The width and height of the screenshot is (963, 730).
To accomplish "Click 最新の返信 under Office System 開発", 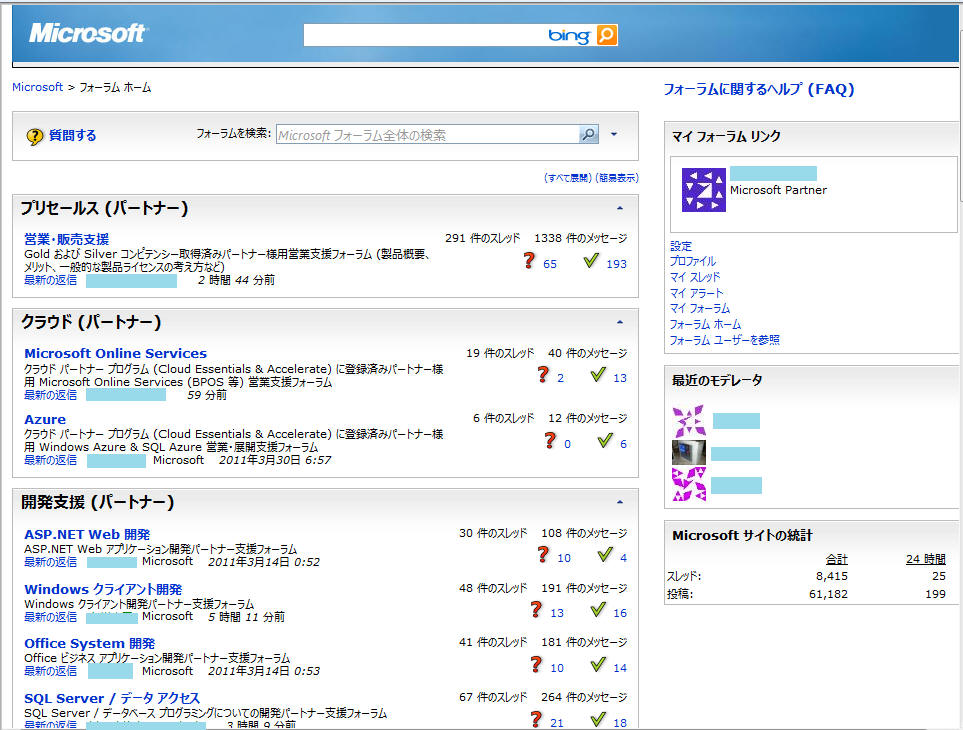I will (x=50, y=672).
